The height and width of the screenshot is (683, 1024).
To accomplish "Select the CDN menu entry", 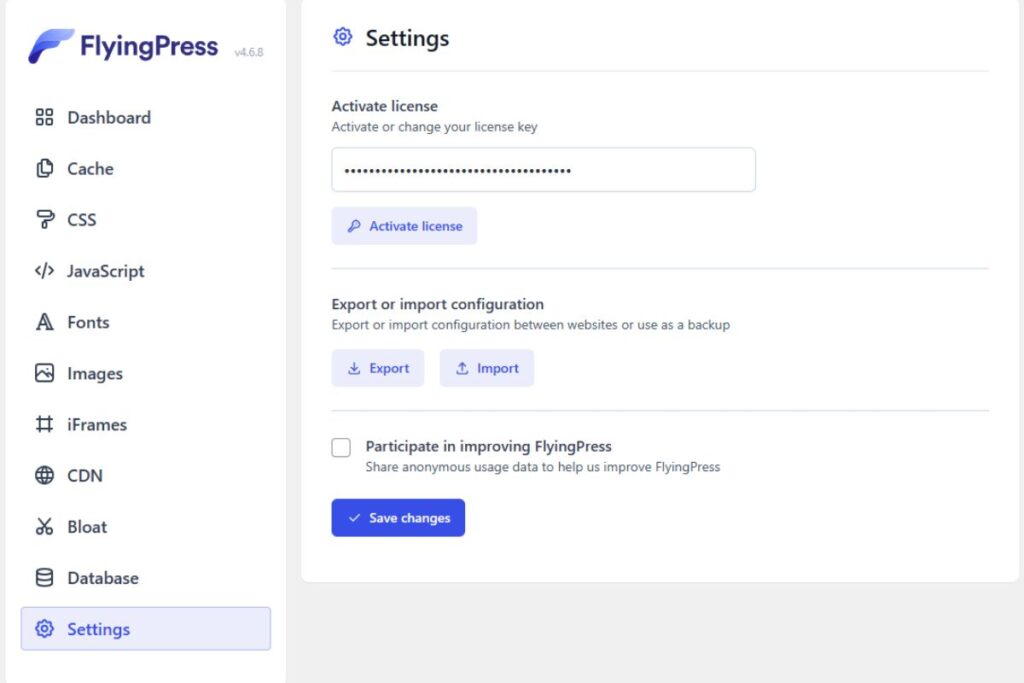I will click(x=146, y=475).
